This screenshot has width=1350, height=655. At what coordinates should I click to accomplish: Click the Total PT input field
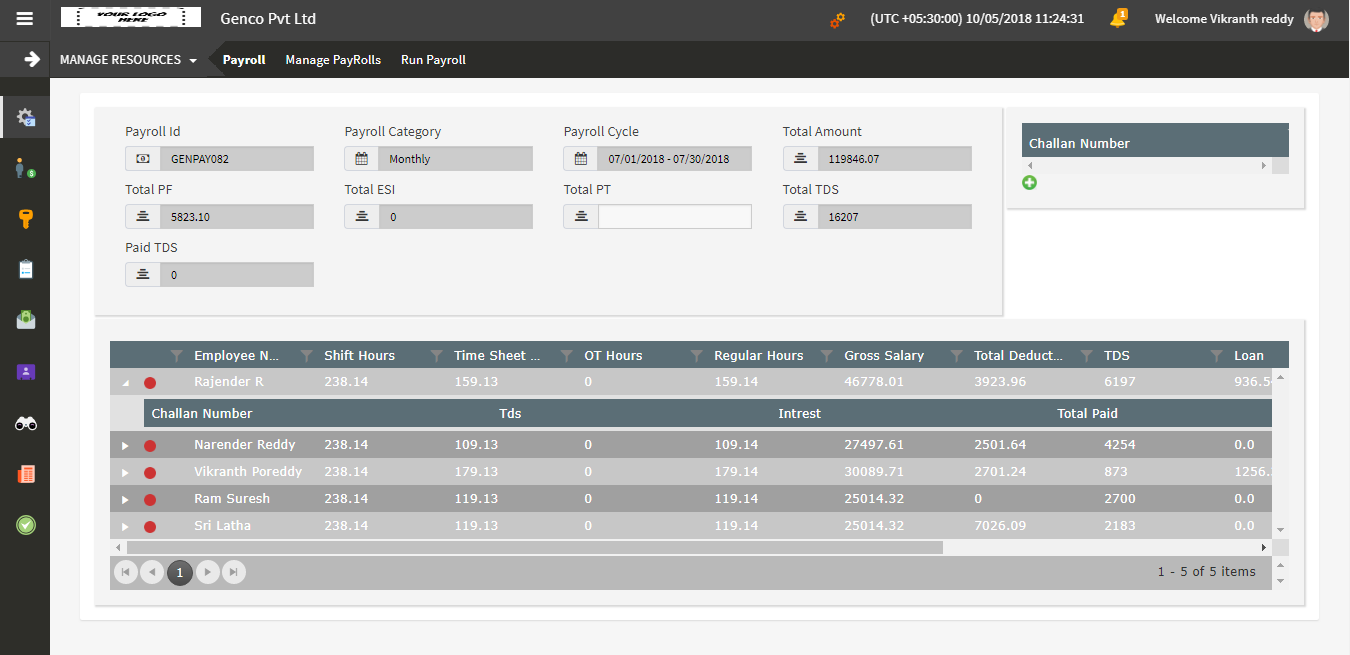click(675, 217)
